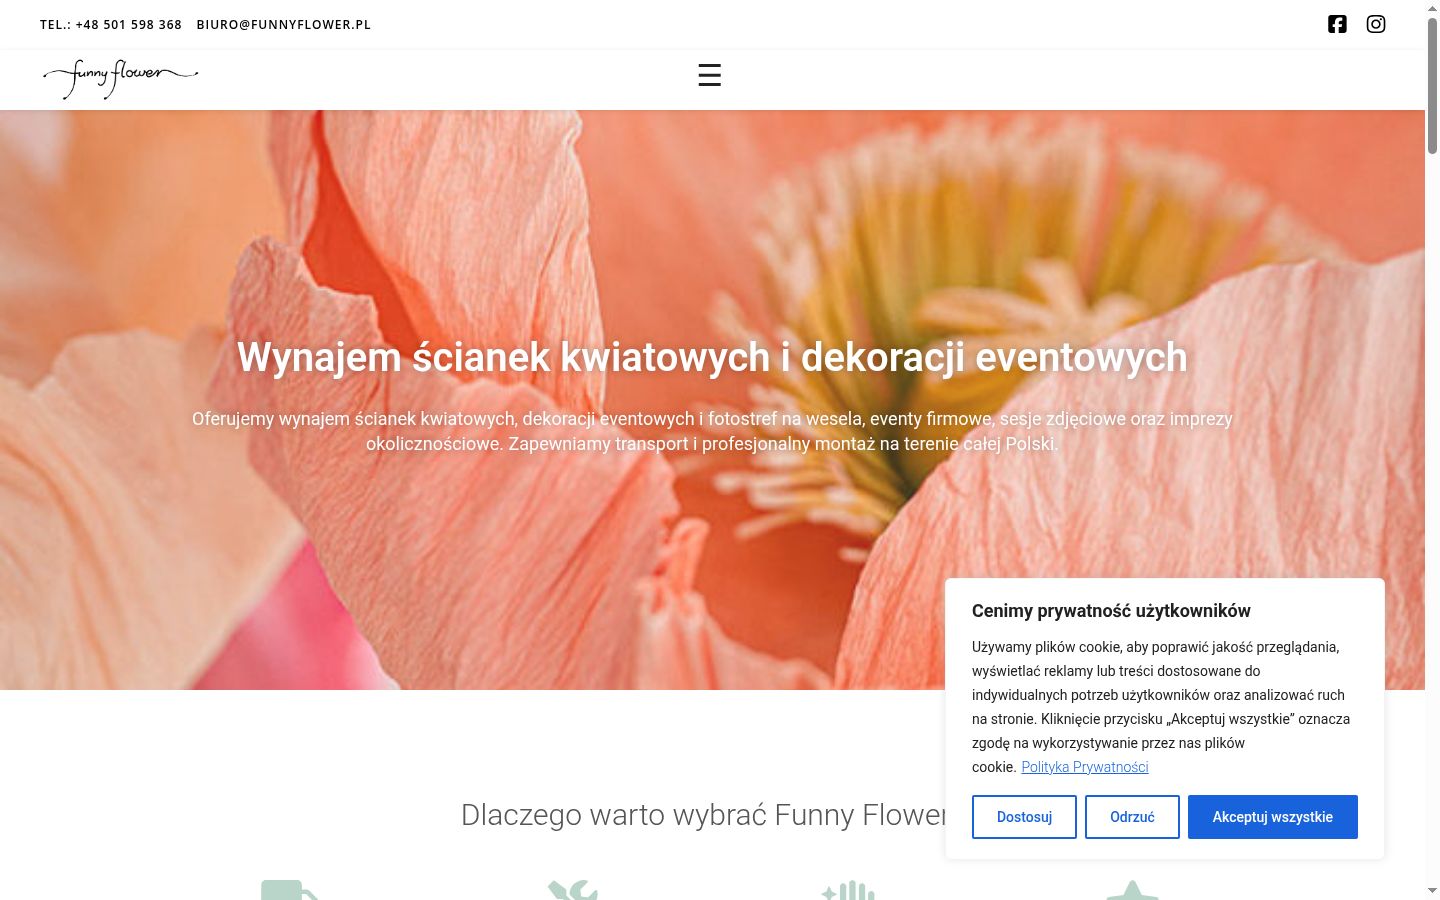Image resolution: width=1440 pixels, height=900 pixels.
Task: Click the page vertical scrollbar thumb
Action: tap(1432, 85)
